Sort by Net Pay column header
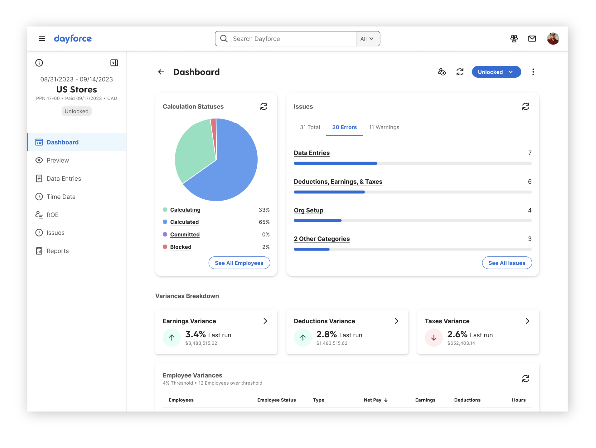The width and height of the screenshot is (596, 448). pos(376,400)
